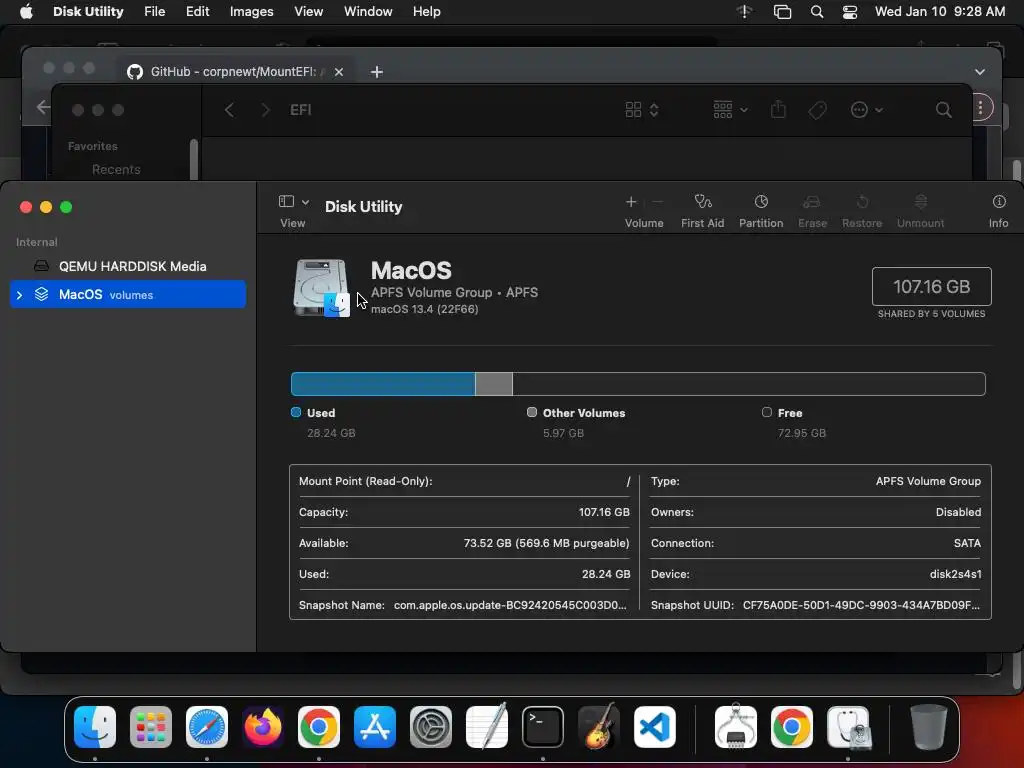Go back in the EFI Finder window
The image size is (1024, 768).
pos(229,110)
